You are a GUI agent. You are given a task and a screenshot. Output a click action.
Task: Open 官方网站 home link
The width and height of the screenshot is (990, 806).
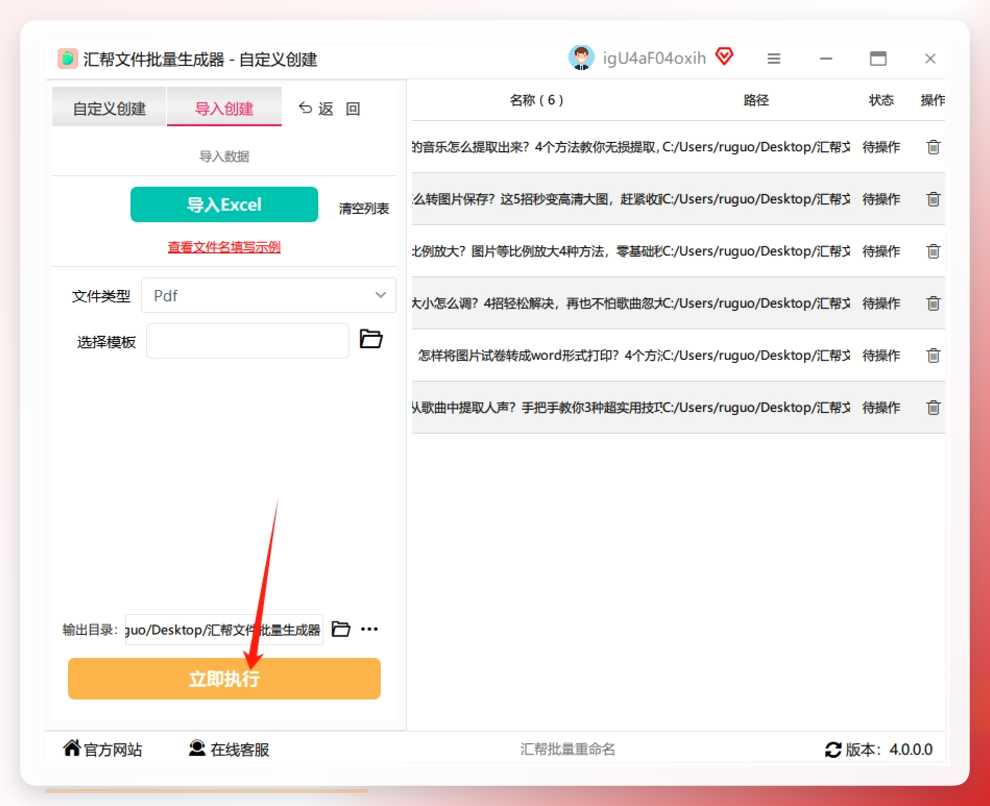[102, 749]
